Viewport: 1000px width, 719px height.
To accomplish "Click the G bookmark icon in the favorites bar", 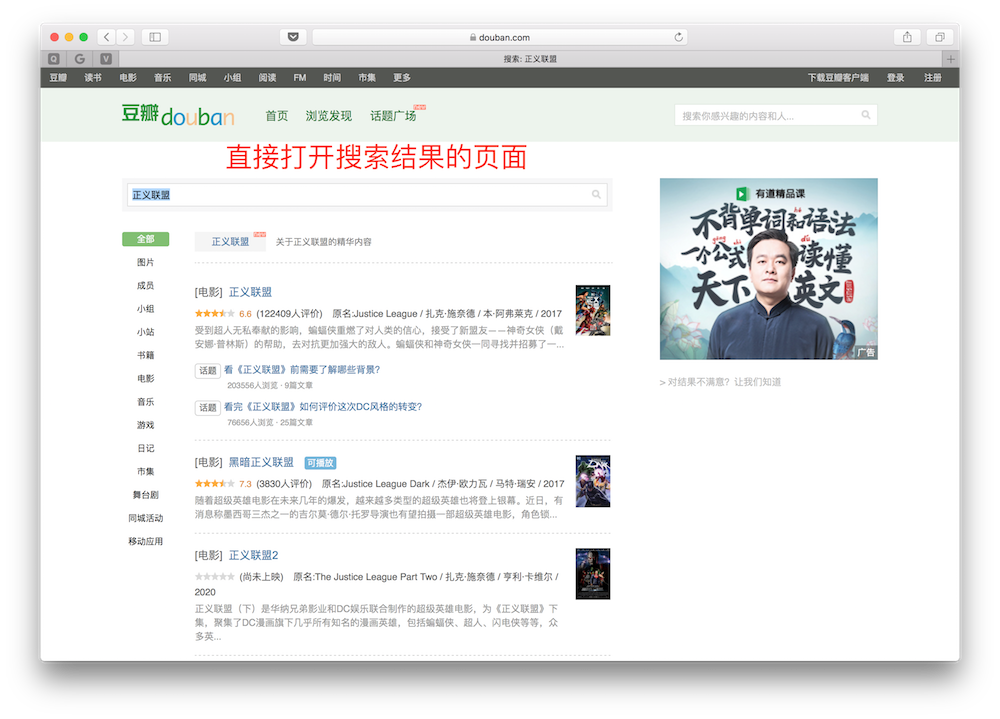I will 80,58.
